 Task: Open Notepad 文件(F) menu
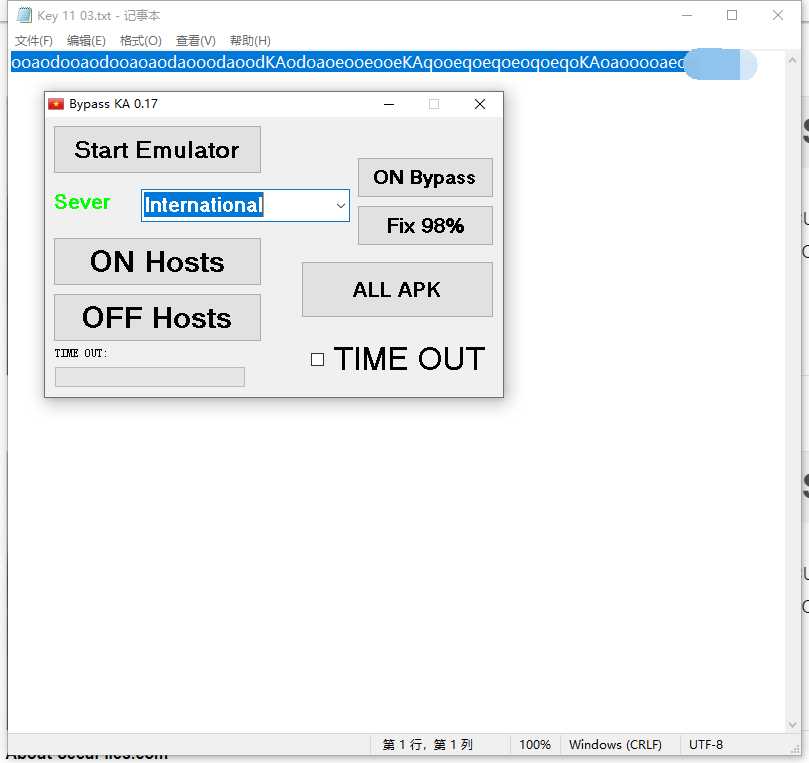coord(34,41)
